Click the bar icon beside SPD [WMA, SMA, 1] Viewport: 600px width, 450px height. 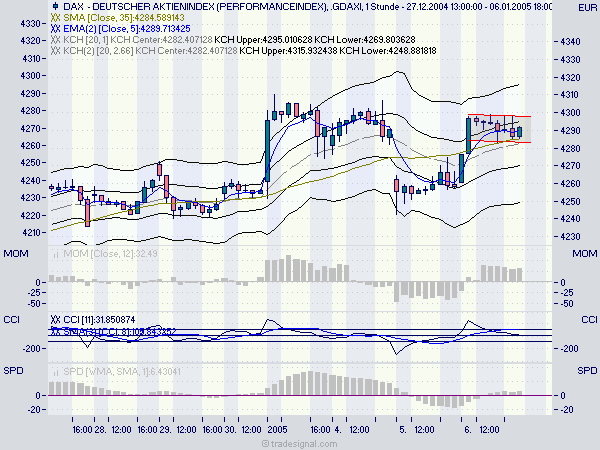[56, 372]
